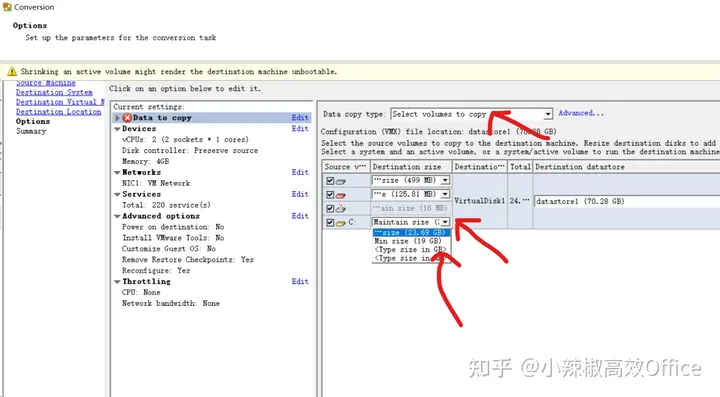Screen dimensions: 720x397
Task: Click the Total column header
Action: tap(520, 167)
